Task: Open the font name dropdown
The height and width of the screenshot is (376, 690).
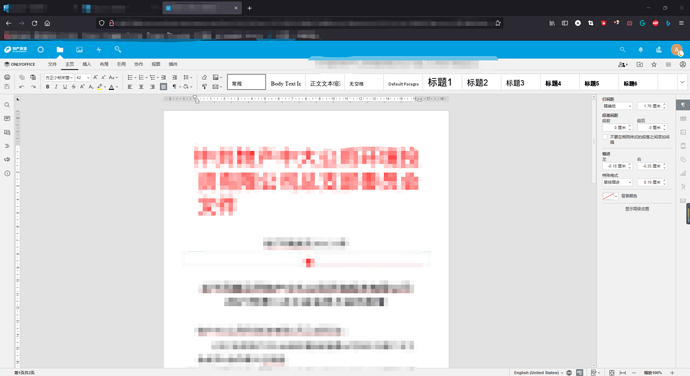Action: [x=59, y=77]
